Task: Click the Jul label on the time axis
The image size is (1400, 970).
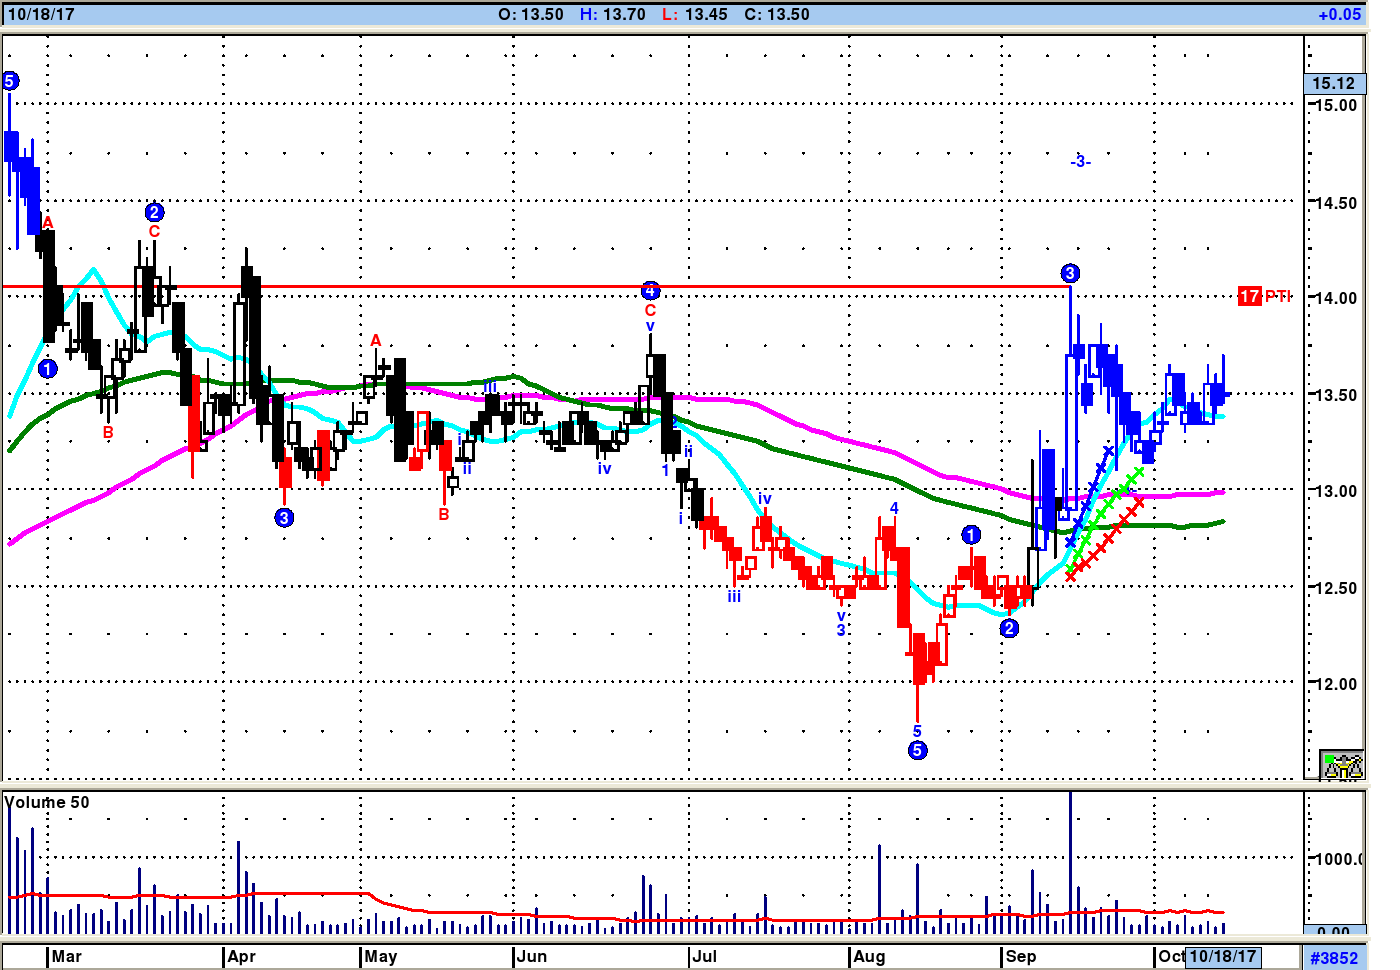Action: 704,956
